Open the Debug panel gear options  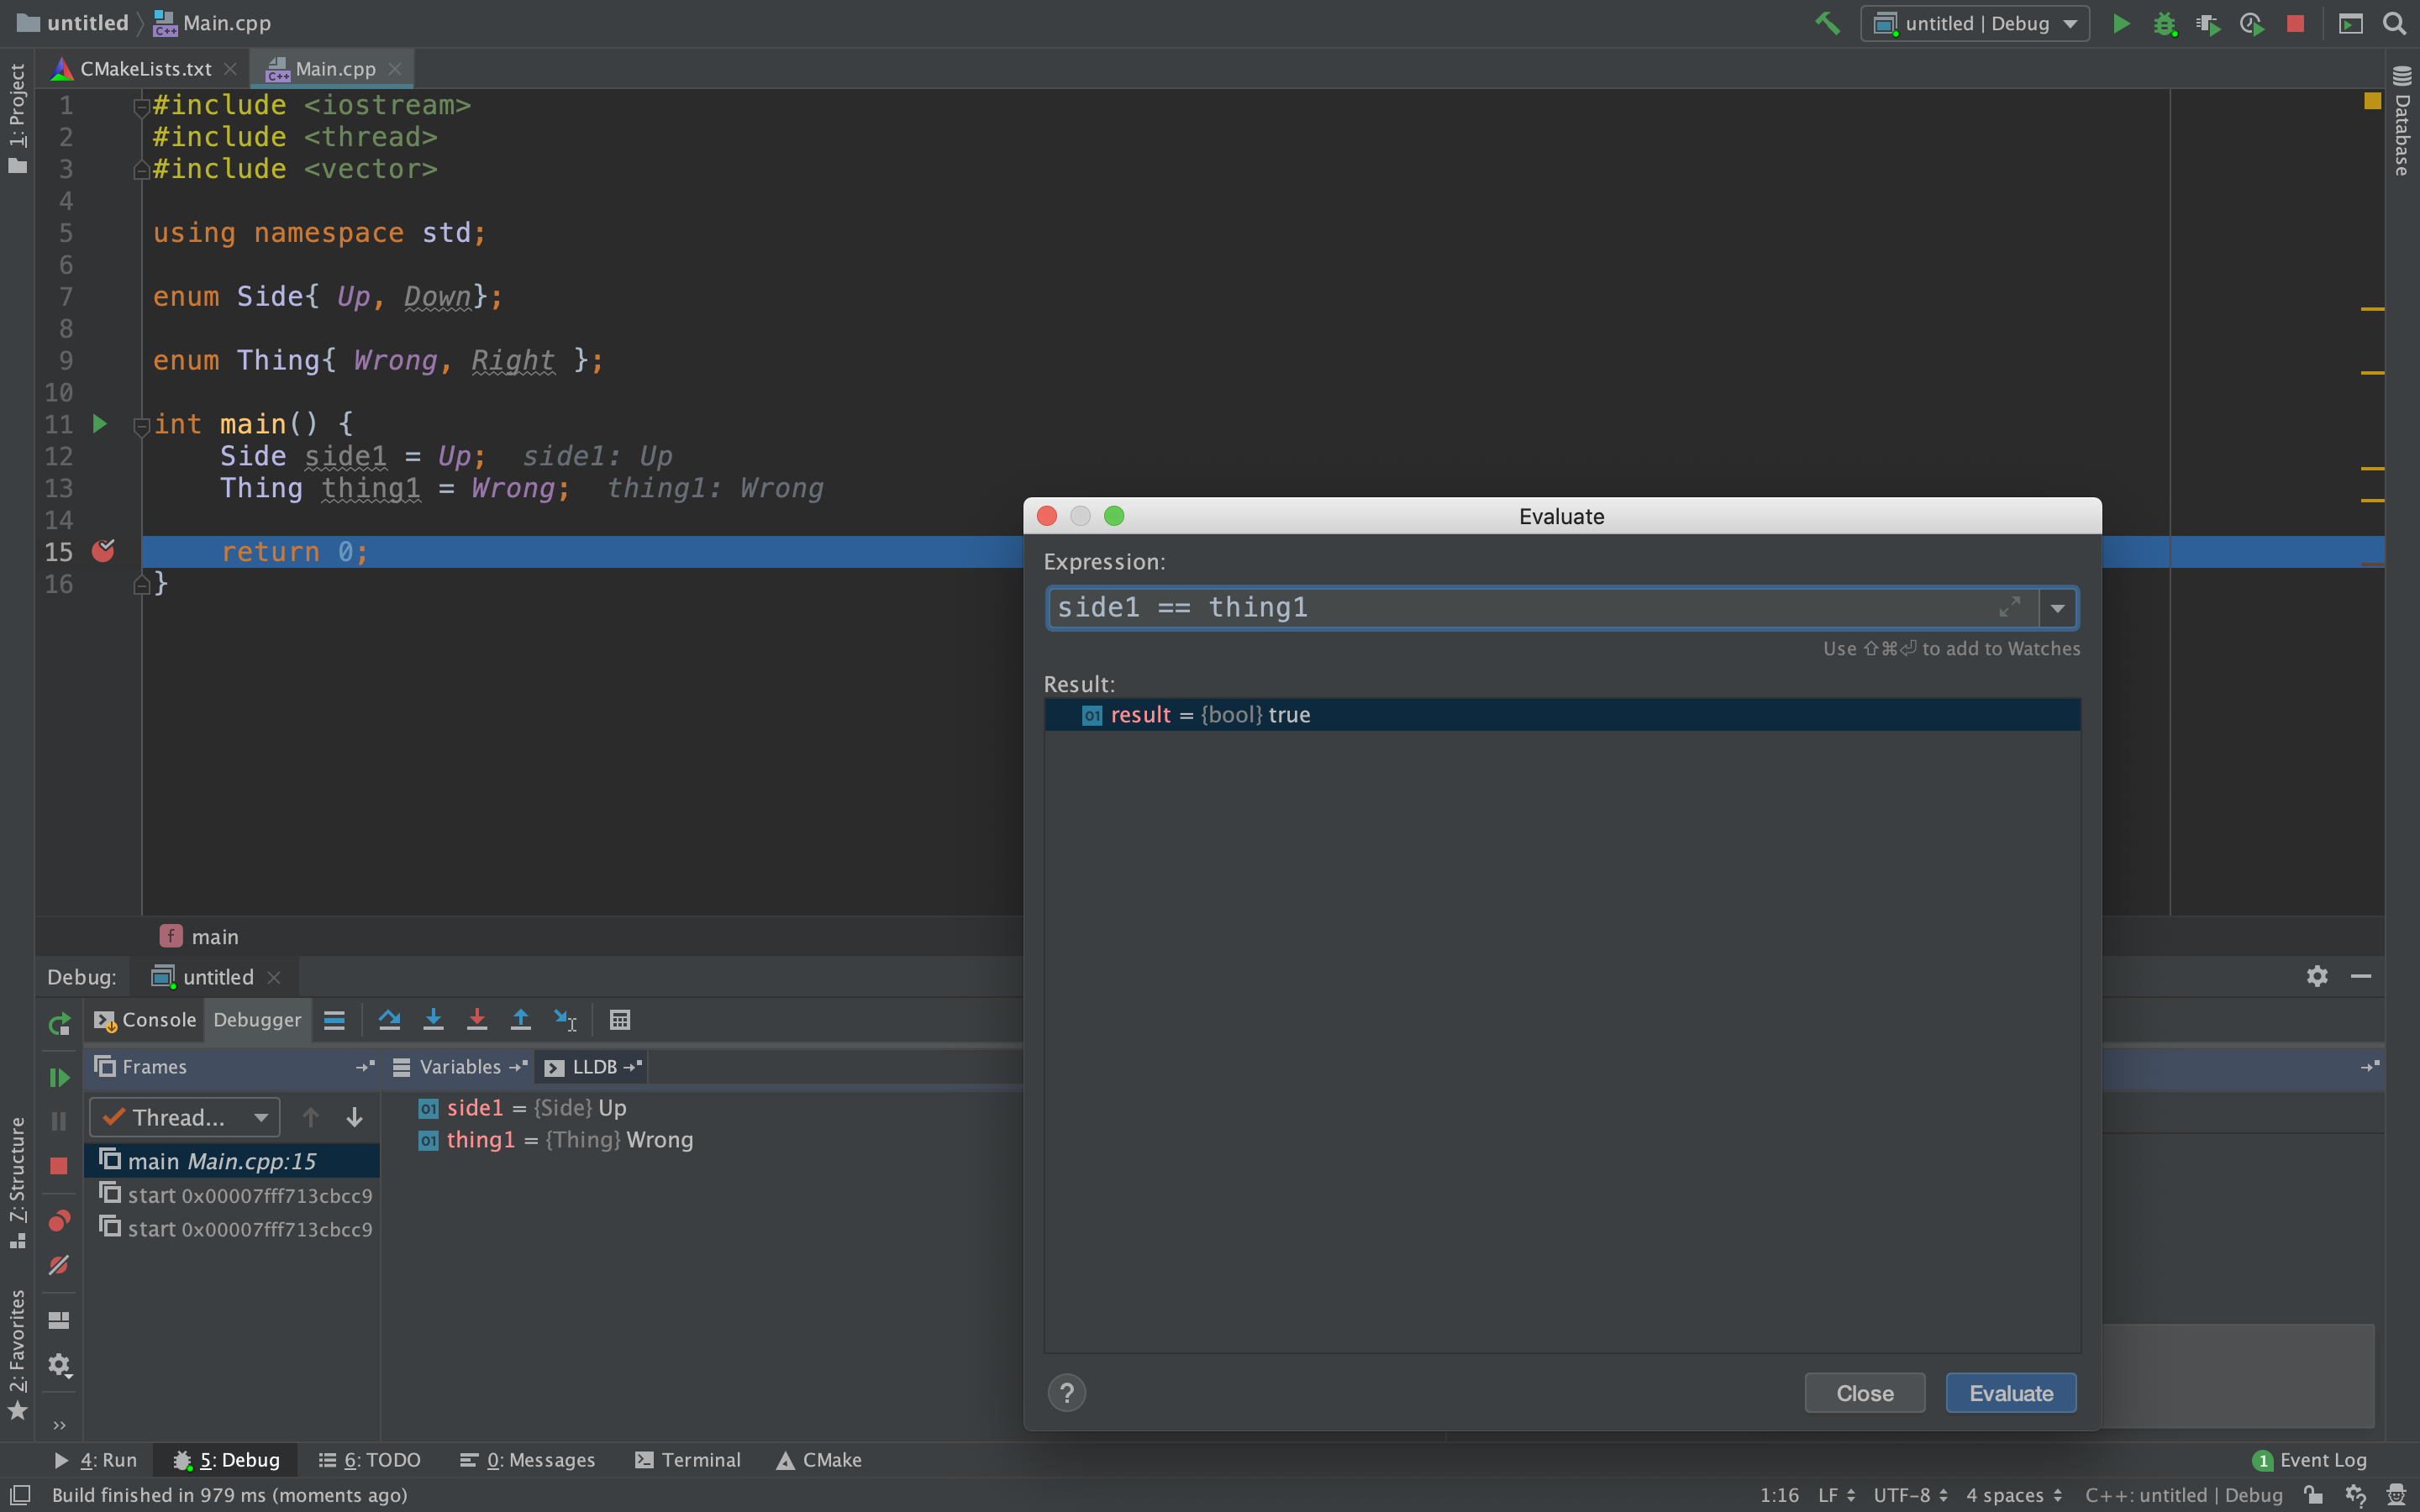(2317, 976)
